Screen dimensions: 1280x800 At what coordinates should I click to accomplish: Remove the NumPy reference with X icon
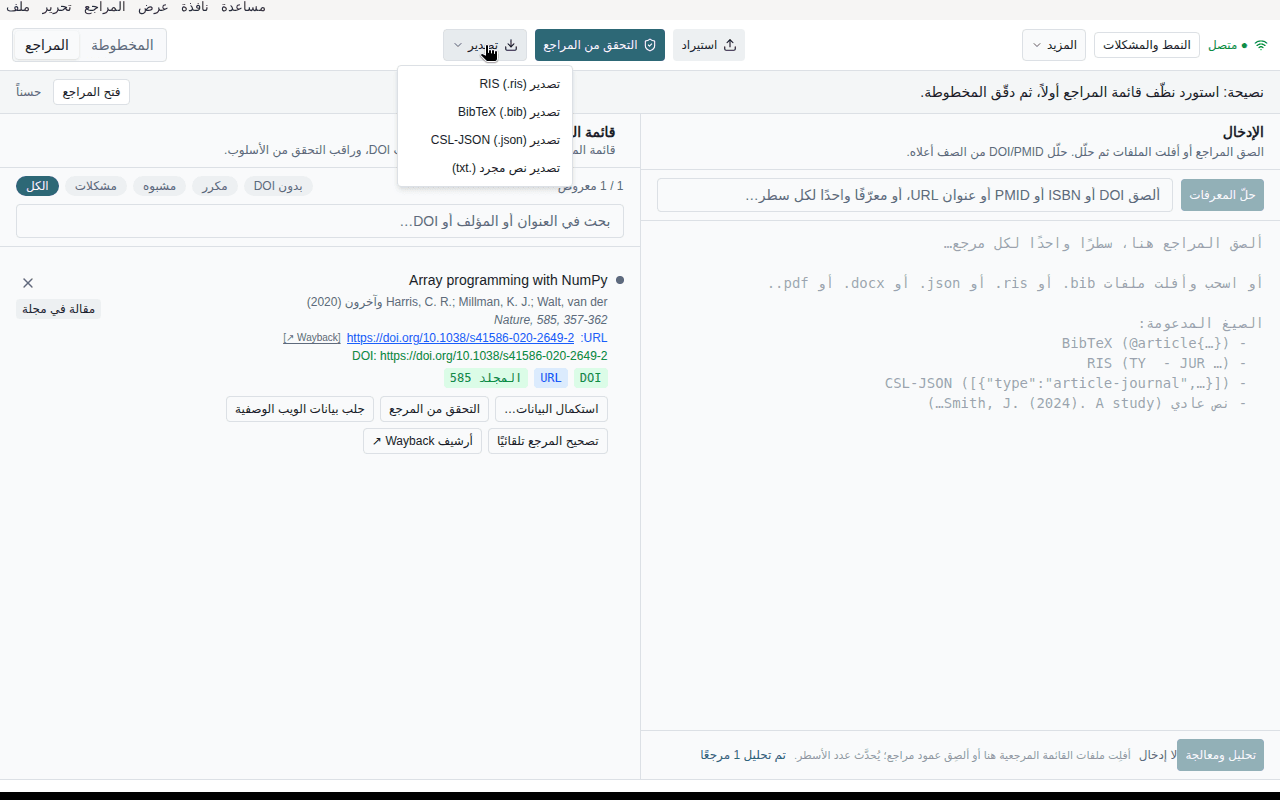[28, 283]
